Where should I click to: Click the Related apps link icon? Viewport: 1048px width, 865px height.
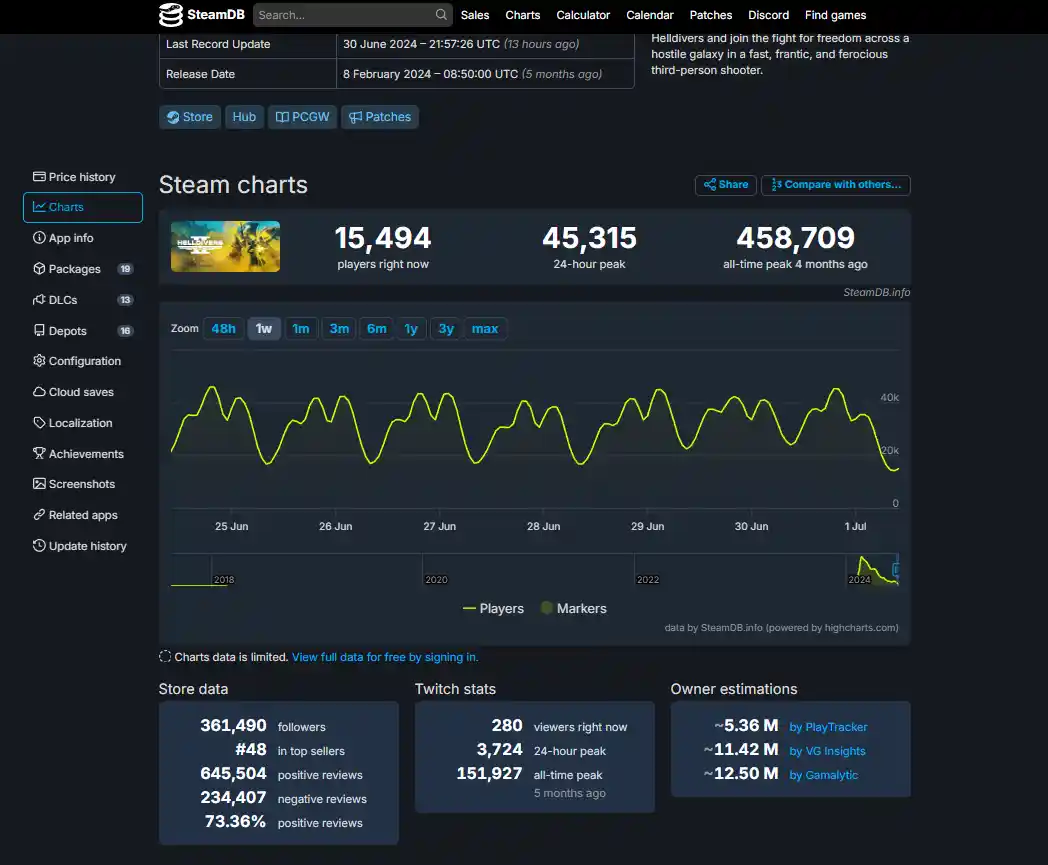click(x=39, y=515)
